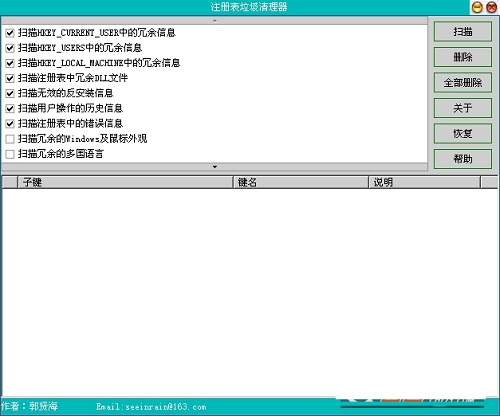500x416 pixels.
Task: Minimize the window with the yellow icon
Action: coord(477,7)
